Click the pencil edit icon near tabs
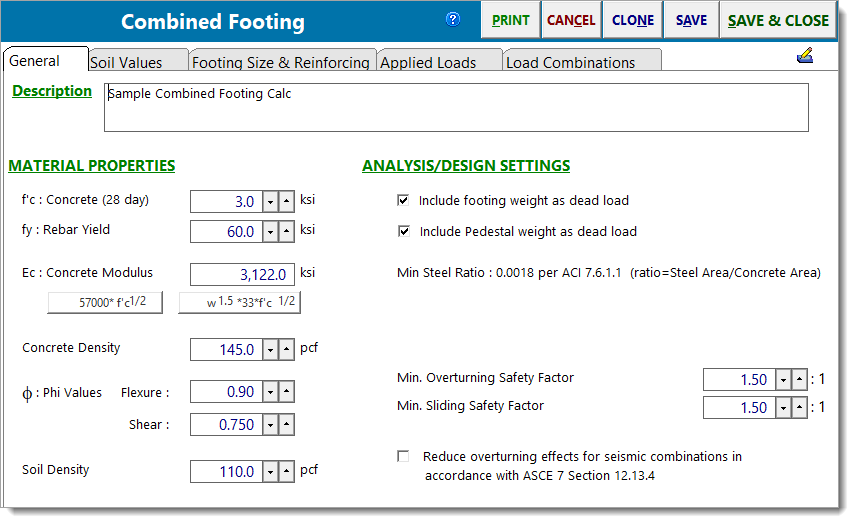The width and height of the screenshot is (854, 523). 804,56
